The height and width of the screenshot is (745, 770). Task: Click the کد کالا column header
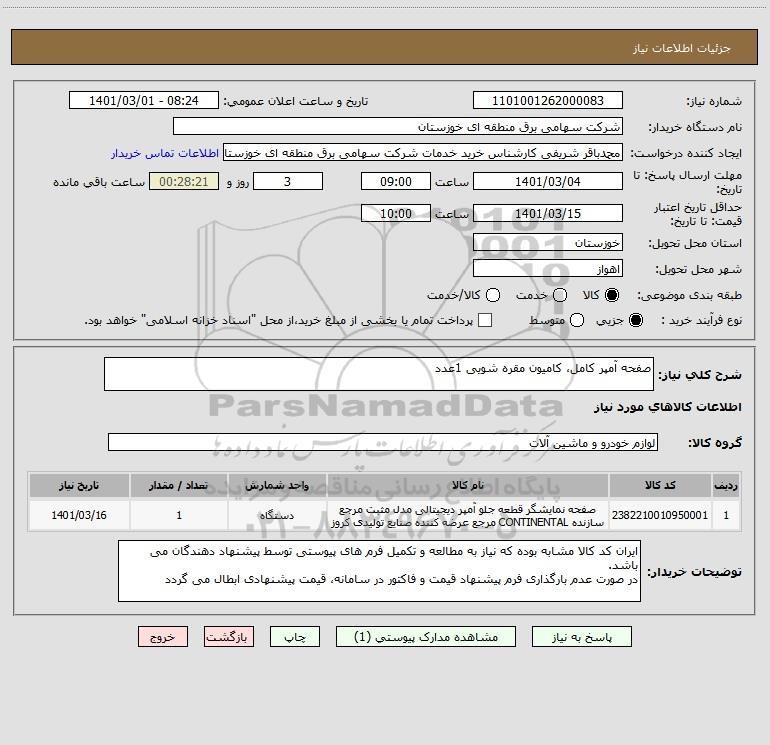pyautogui.click(x=660, y=485)
